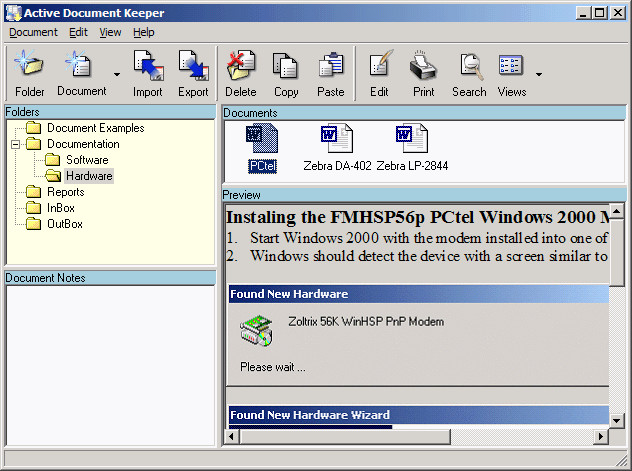This screenshot has height=471, width=632.
Task: Click the preview scroll up arrow
Action: (617, 212)
